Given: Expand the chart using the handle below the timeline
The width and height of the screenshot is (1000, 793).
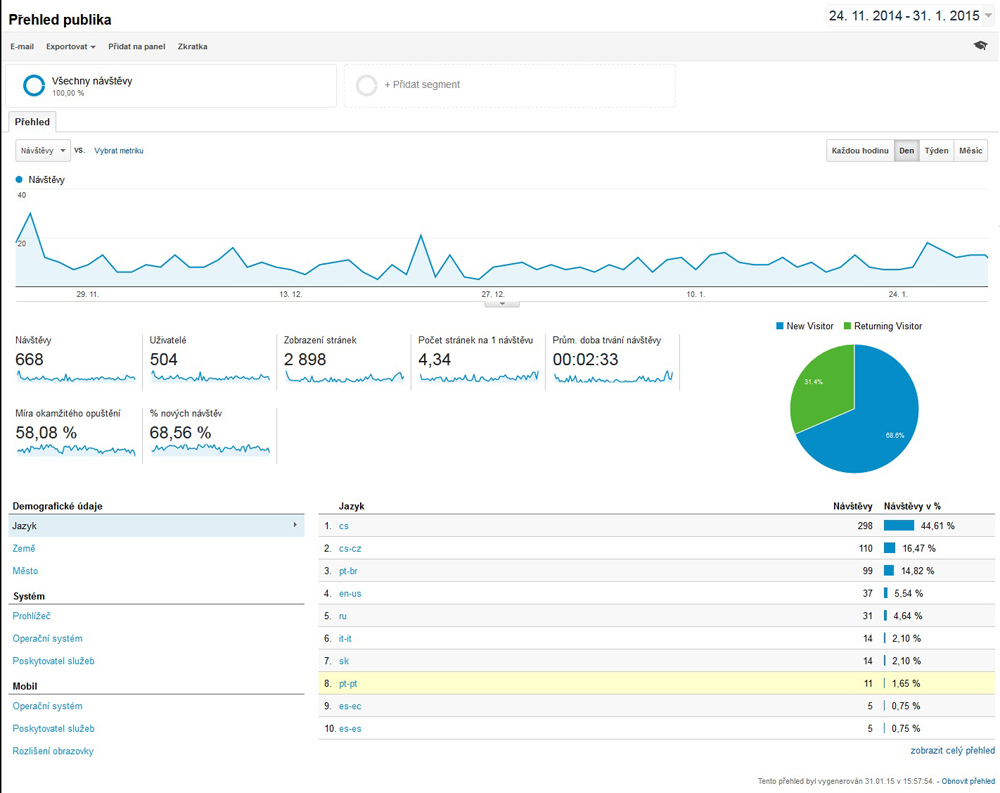Looking at the screenshot, I should click(x=501, y=303).
